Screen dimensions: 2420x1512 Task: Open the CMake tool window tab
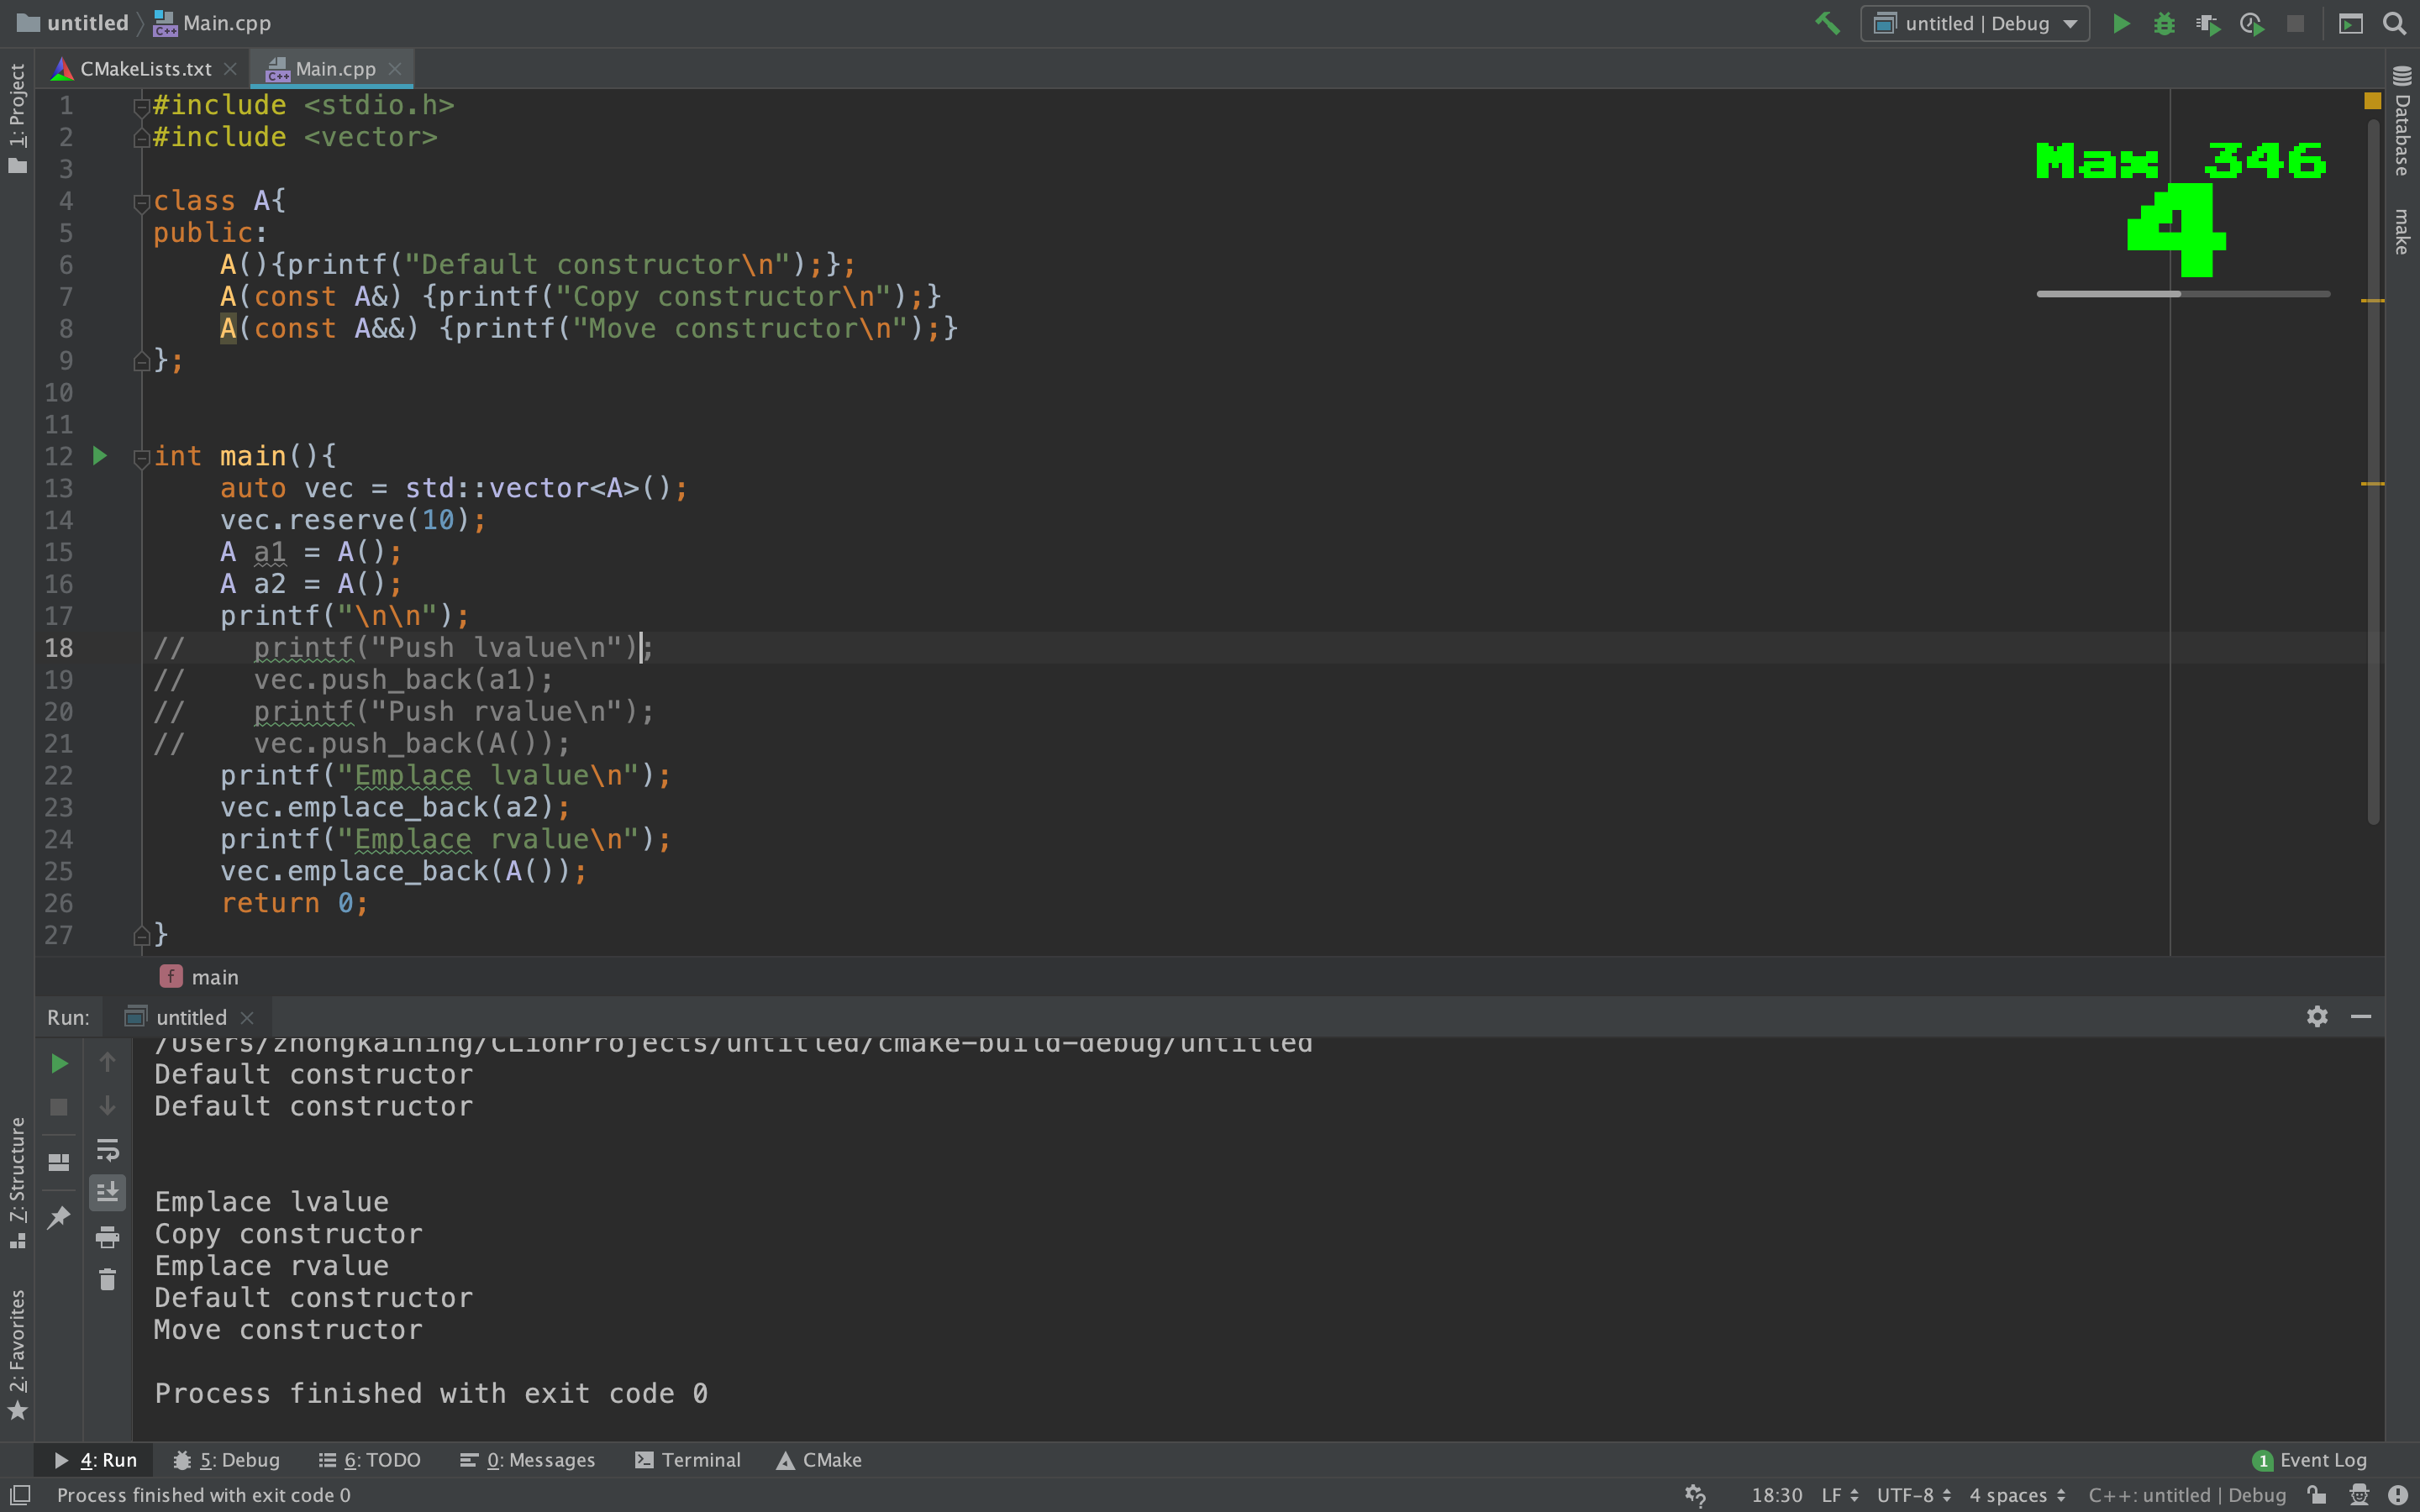pyautogui.click(x=819, y=1460)
